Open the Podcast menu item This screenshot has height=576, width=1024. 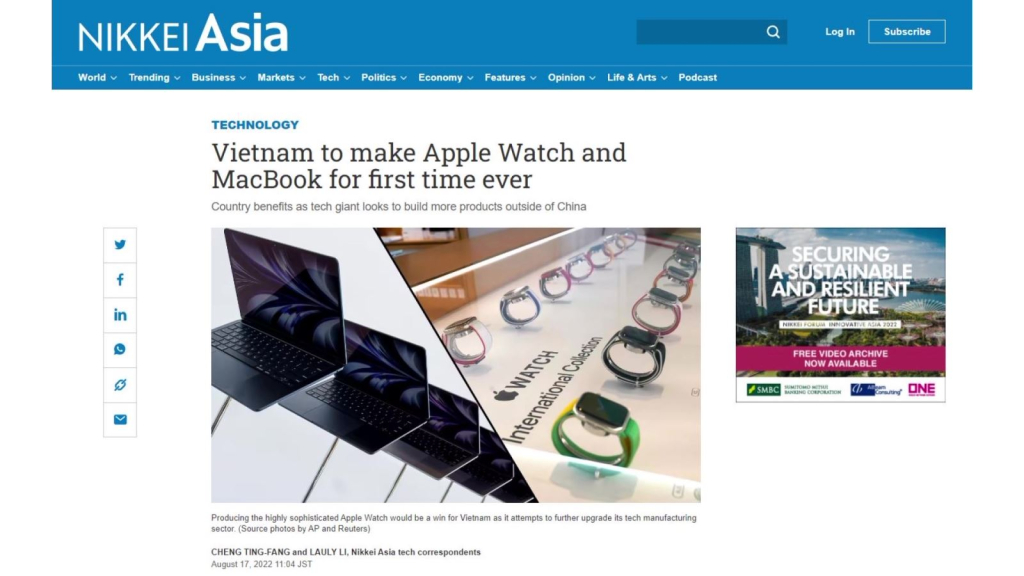(x=697, y=78)
